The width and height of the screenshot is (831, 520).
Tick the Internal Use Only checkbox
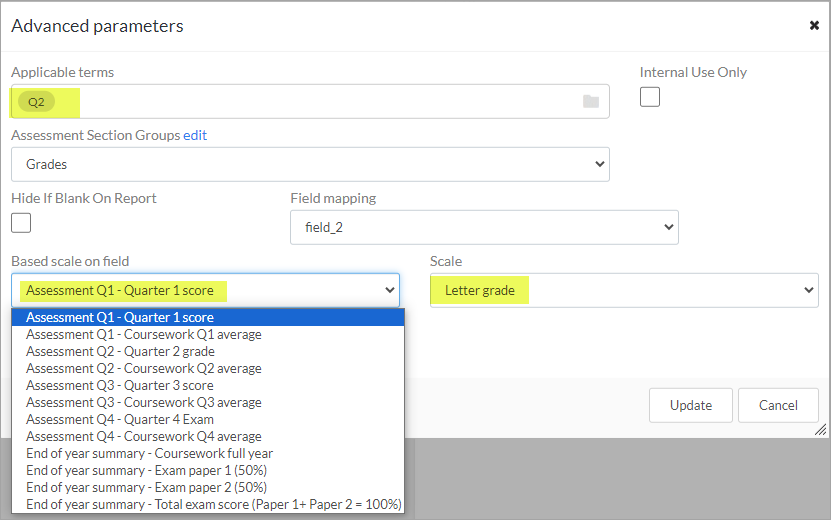(x=650, y=97)
